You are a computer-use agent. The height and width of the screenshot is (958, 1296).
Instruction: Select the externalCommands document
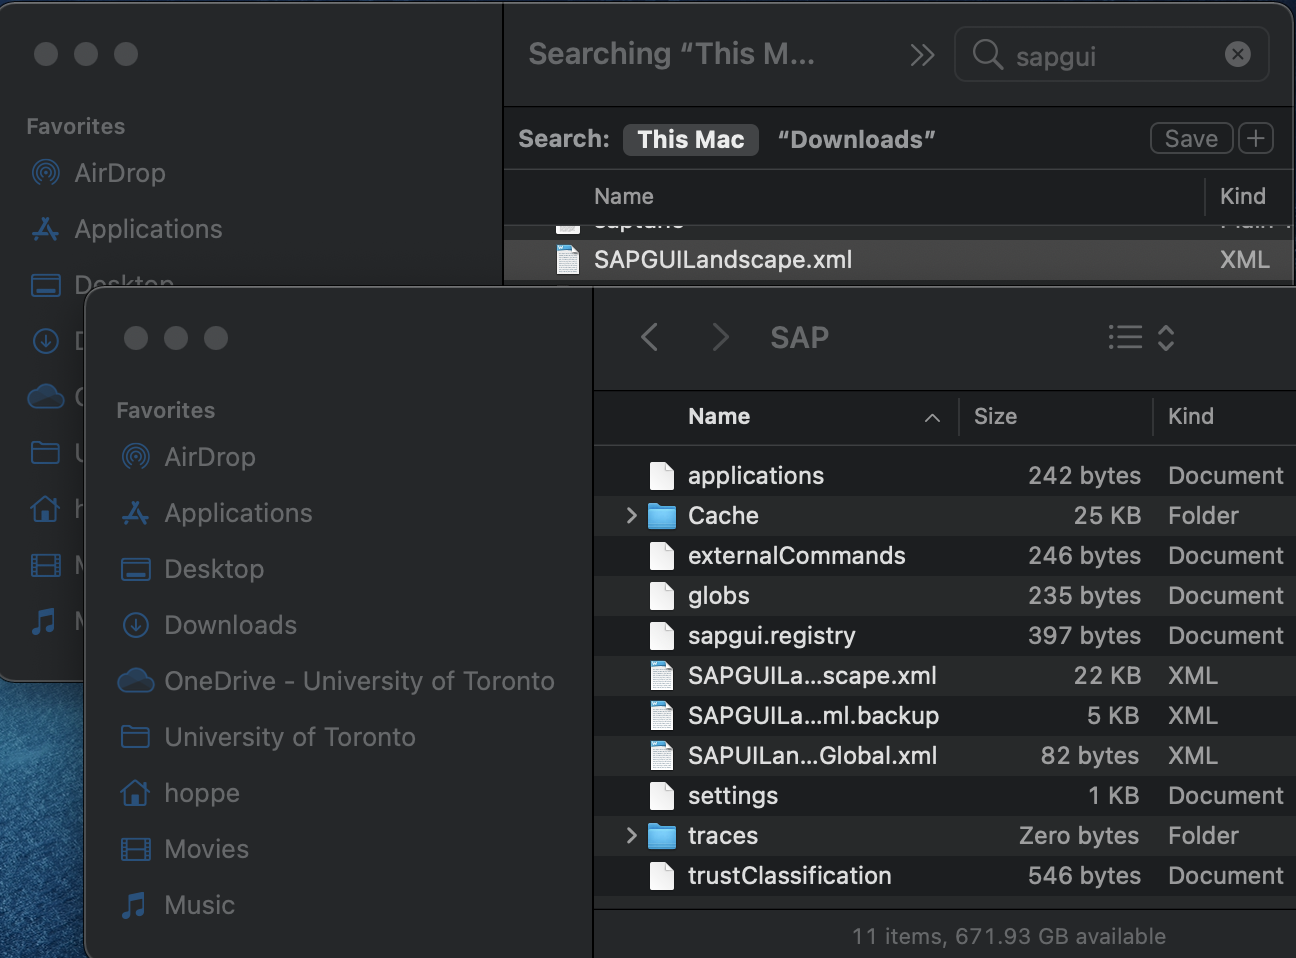pyautogui.click(x=945, y=556)
